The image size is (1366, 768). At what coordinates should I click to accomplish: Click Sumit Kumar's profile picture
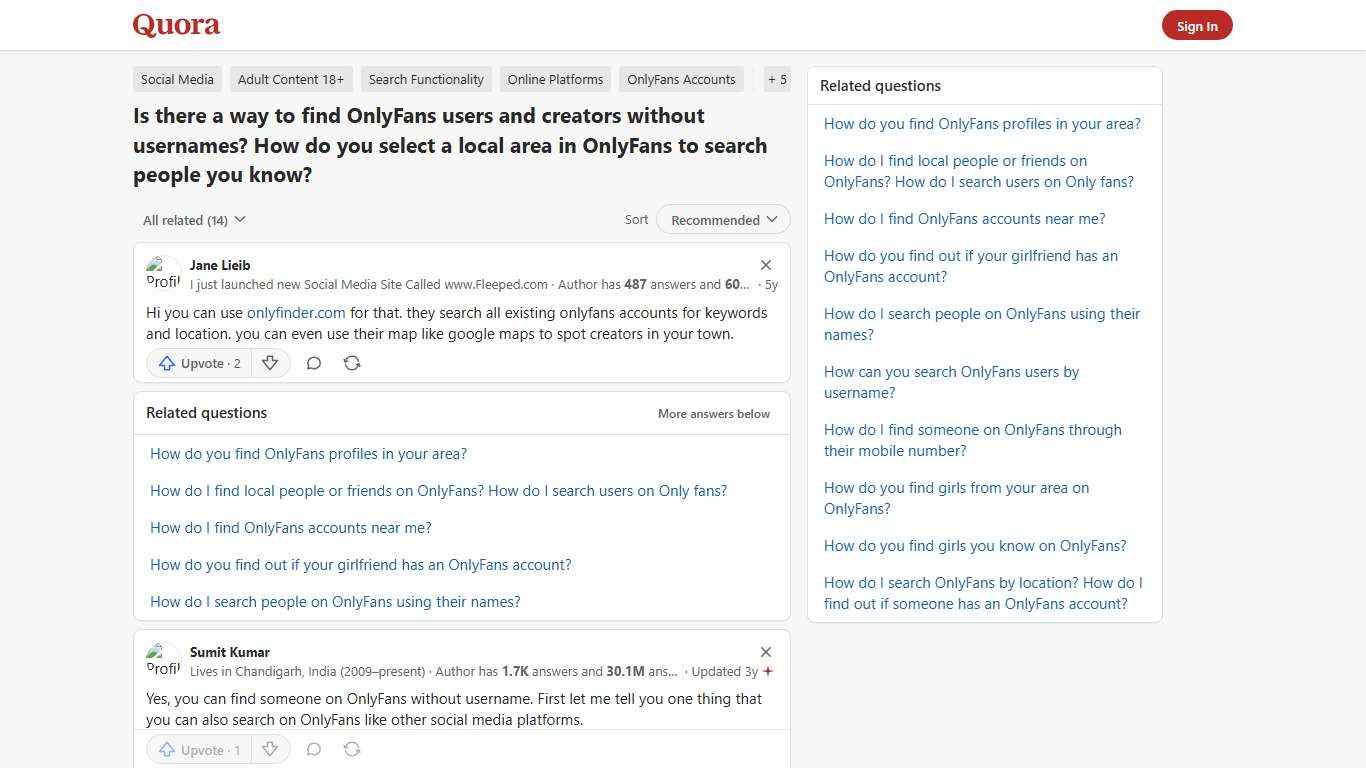(163, 659)
